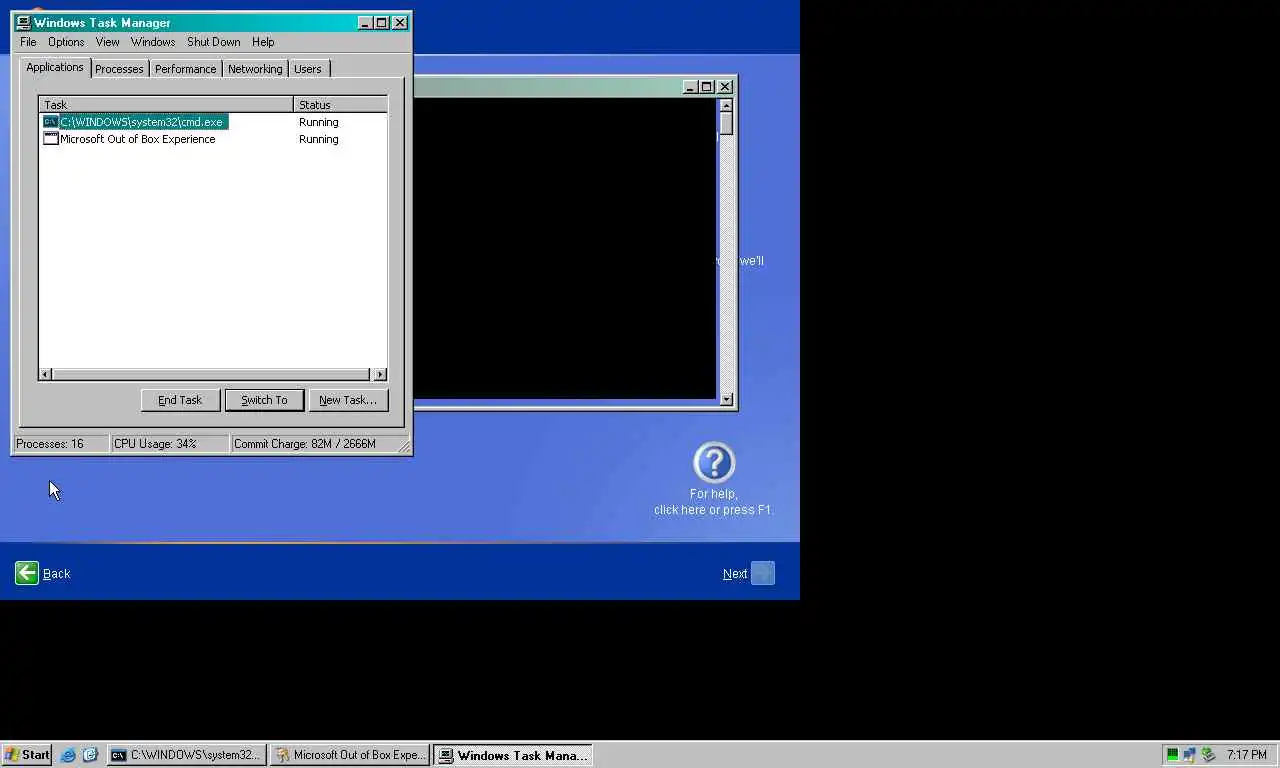The width and height of the screenshot is (1280, 768).
Task: Sort by the Status column header
Action: tap(340, 104)
